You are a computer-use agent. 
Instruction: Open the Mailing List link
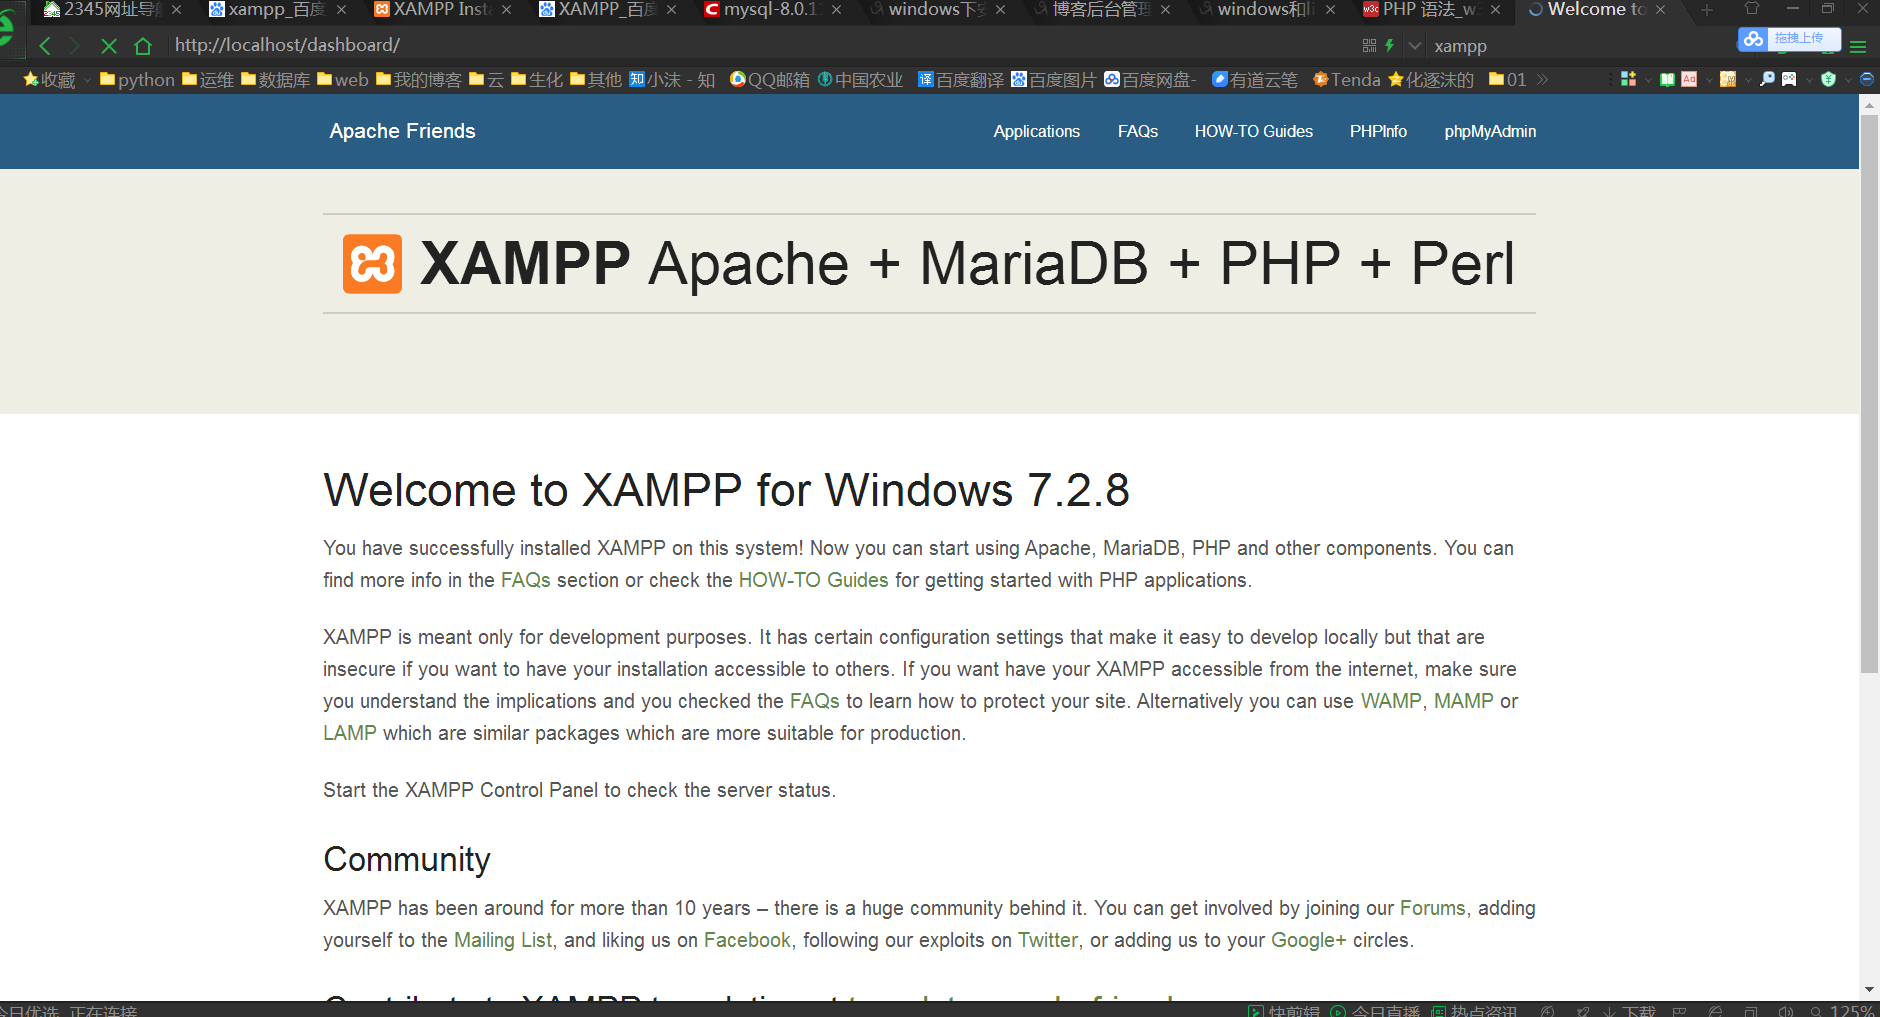503,940
